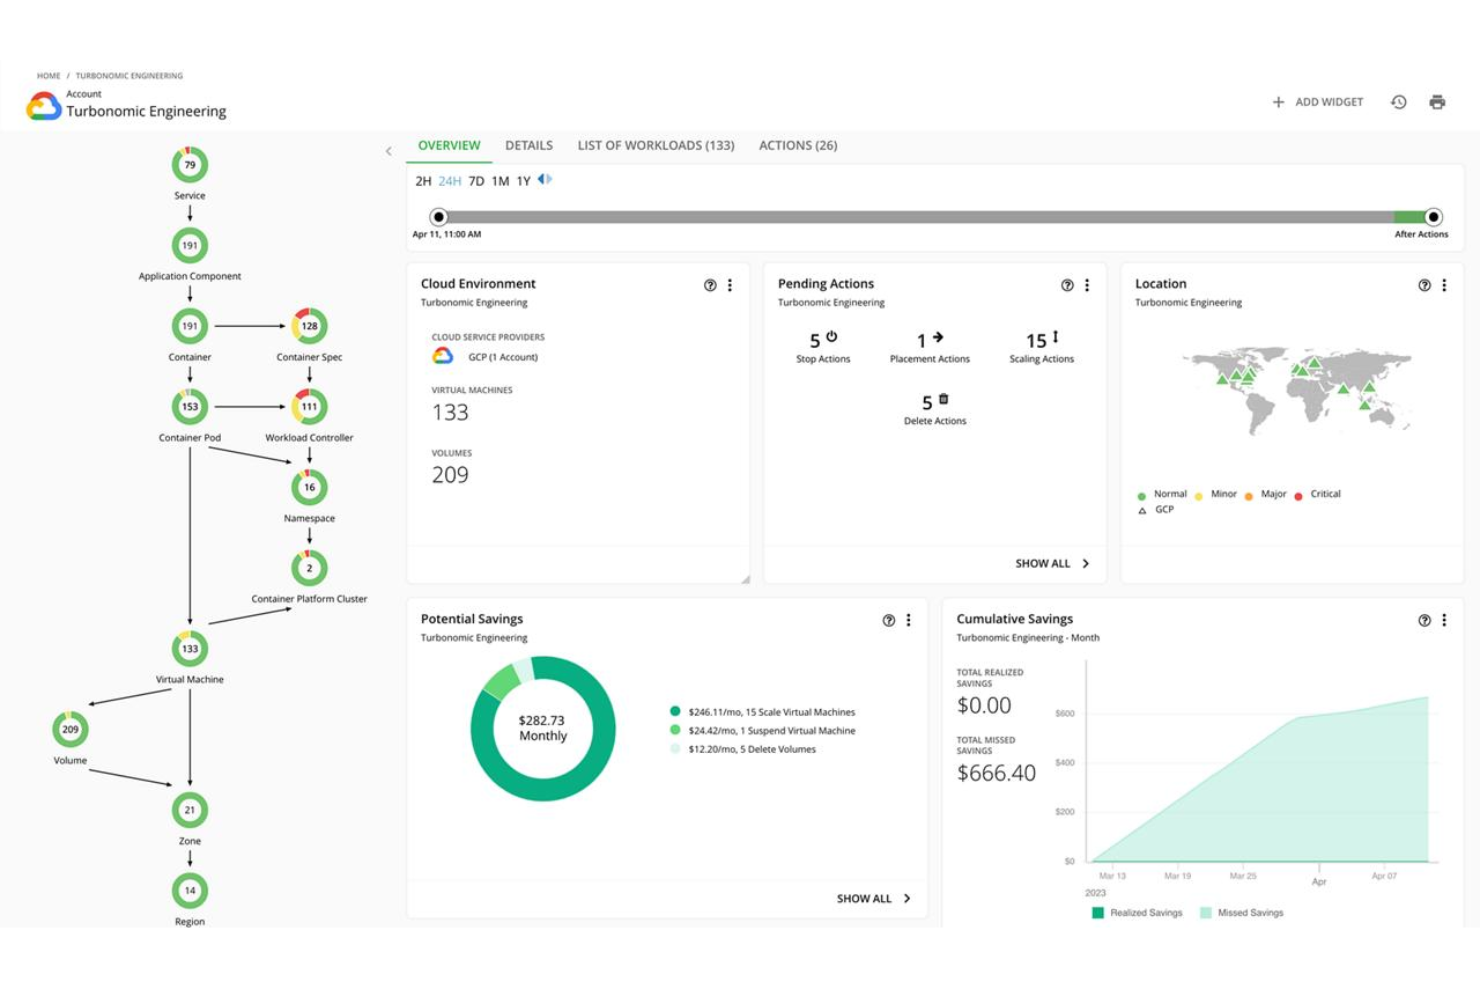Collapse the supply chain panel chevron
The height and width of the screenshot is (987, 1480).
point(388,151)
